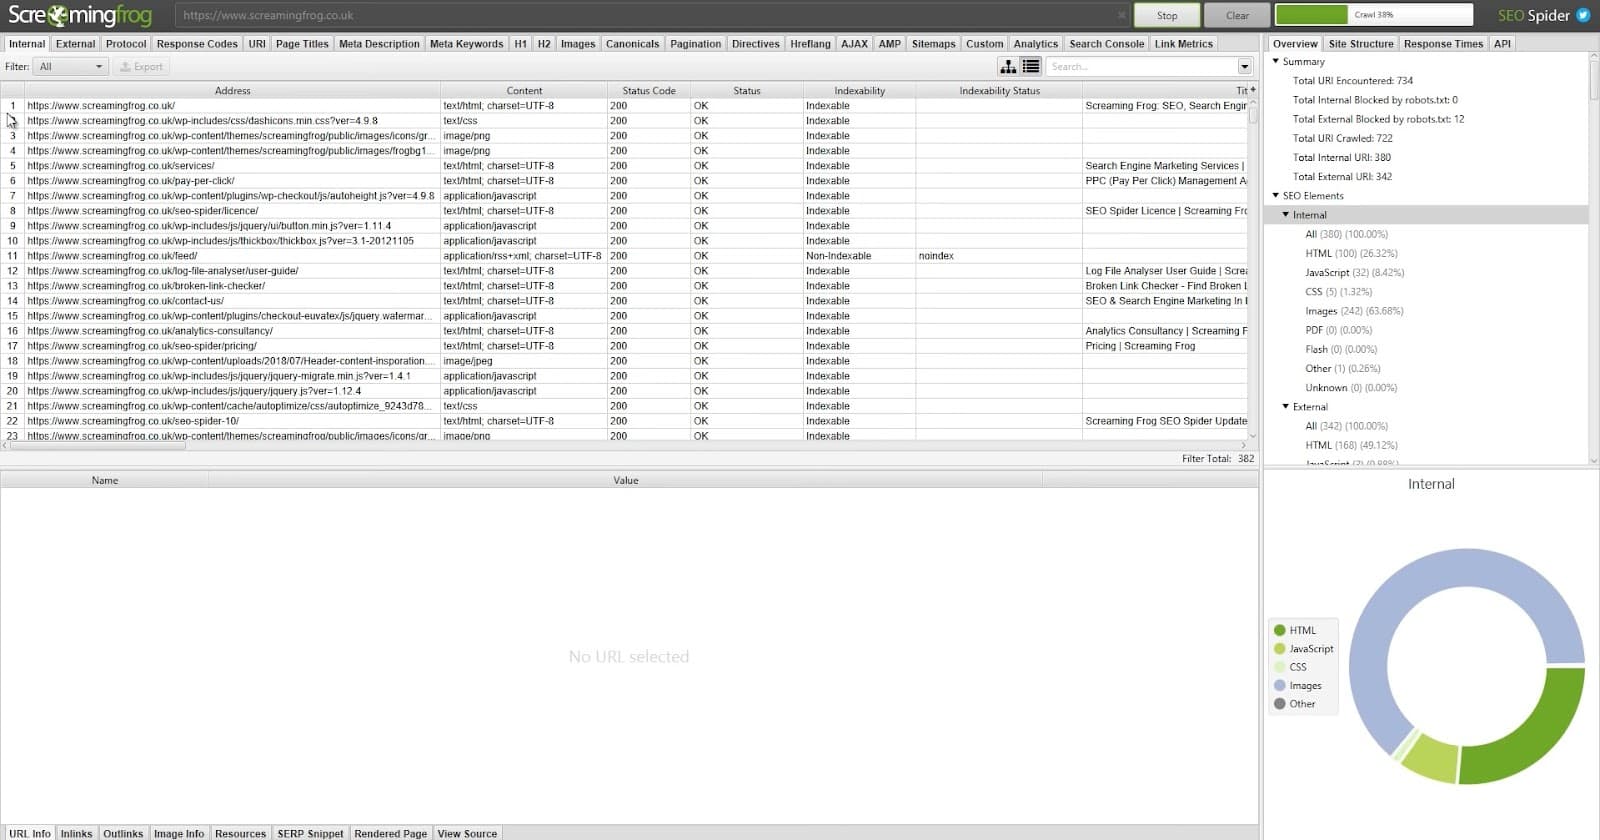This screenshot has height=840, width=1600.
Task: Collapse the Summary section
Action: [x=1276, y=61]
